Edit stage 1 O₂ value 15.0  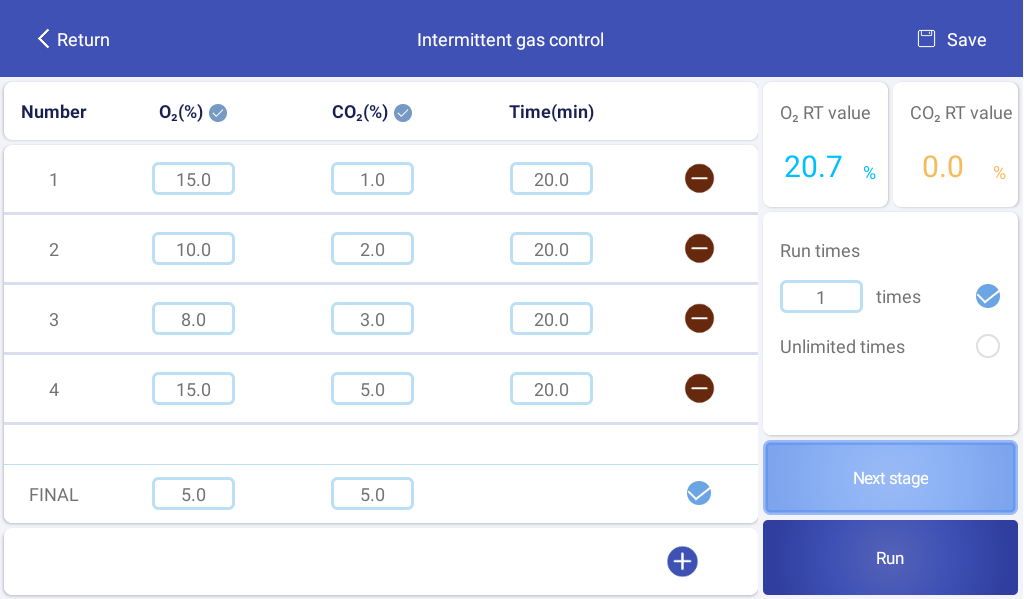[x=193, y=180]
